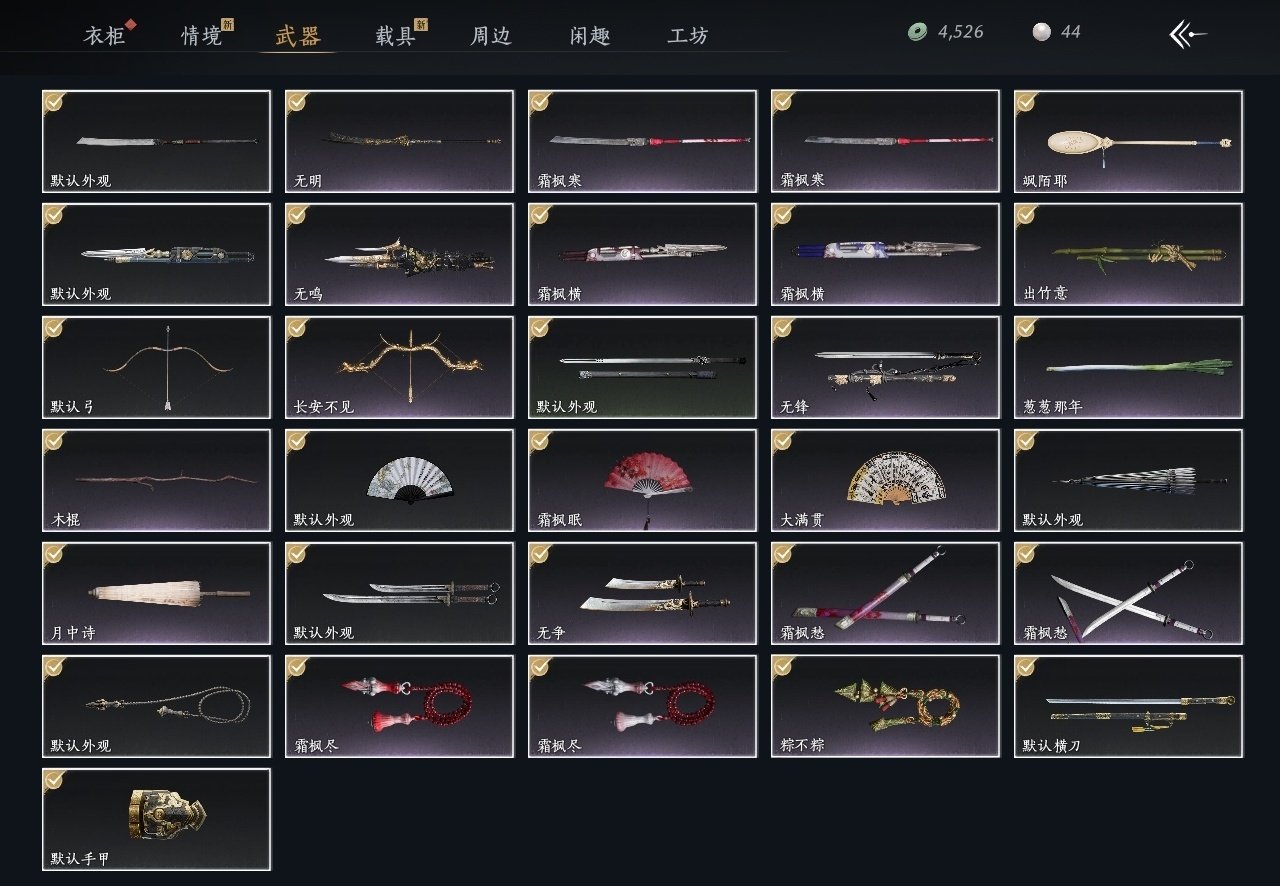Select the 默认手甲 gauntlet item
Viewport: 1280px width, 886px height.
click(x=156, y=819)
